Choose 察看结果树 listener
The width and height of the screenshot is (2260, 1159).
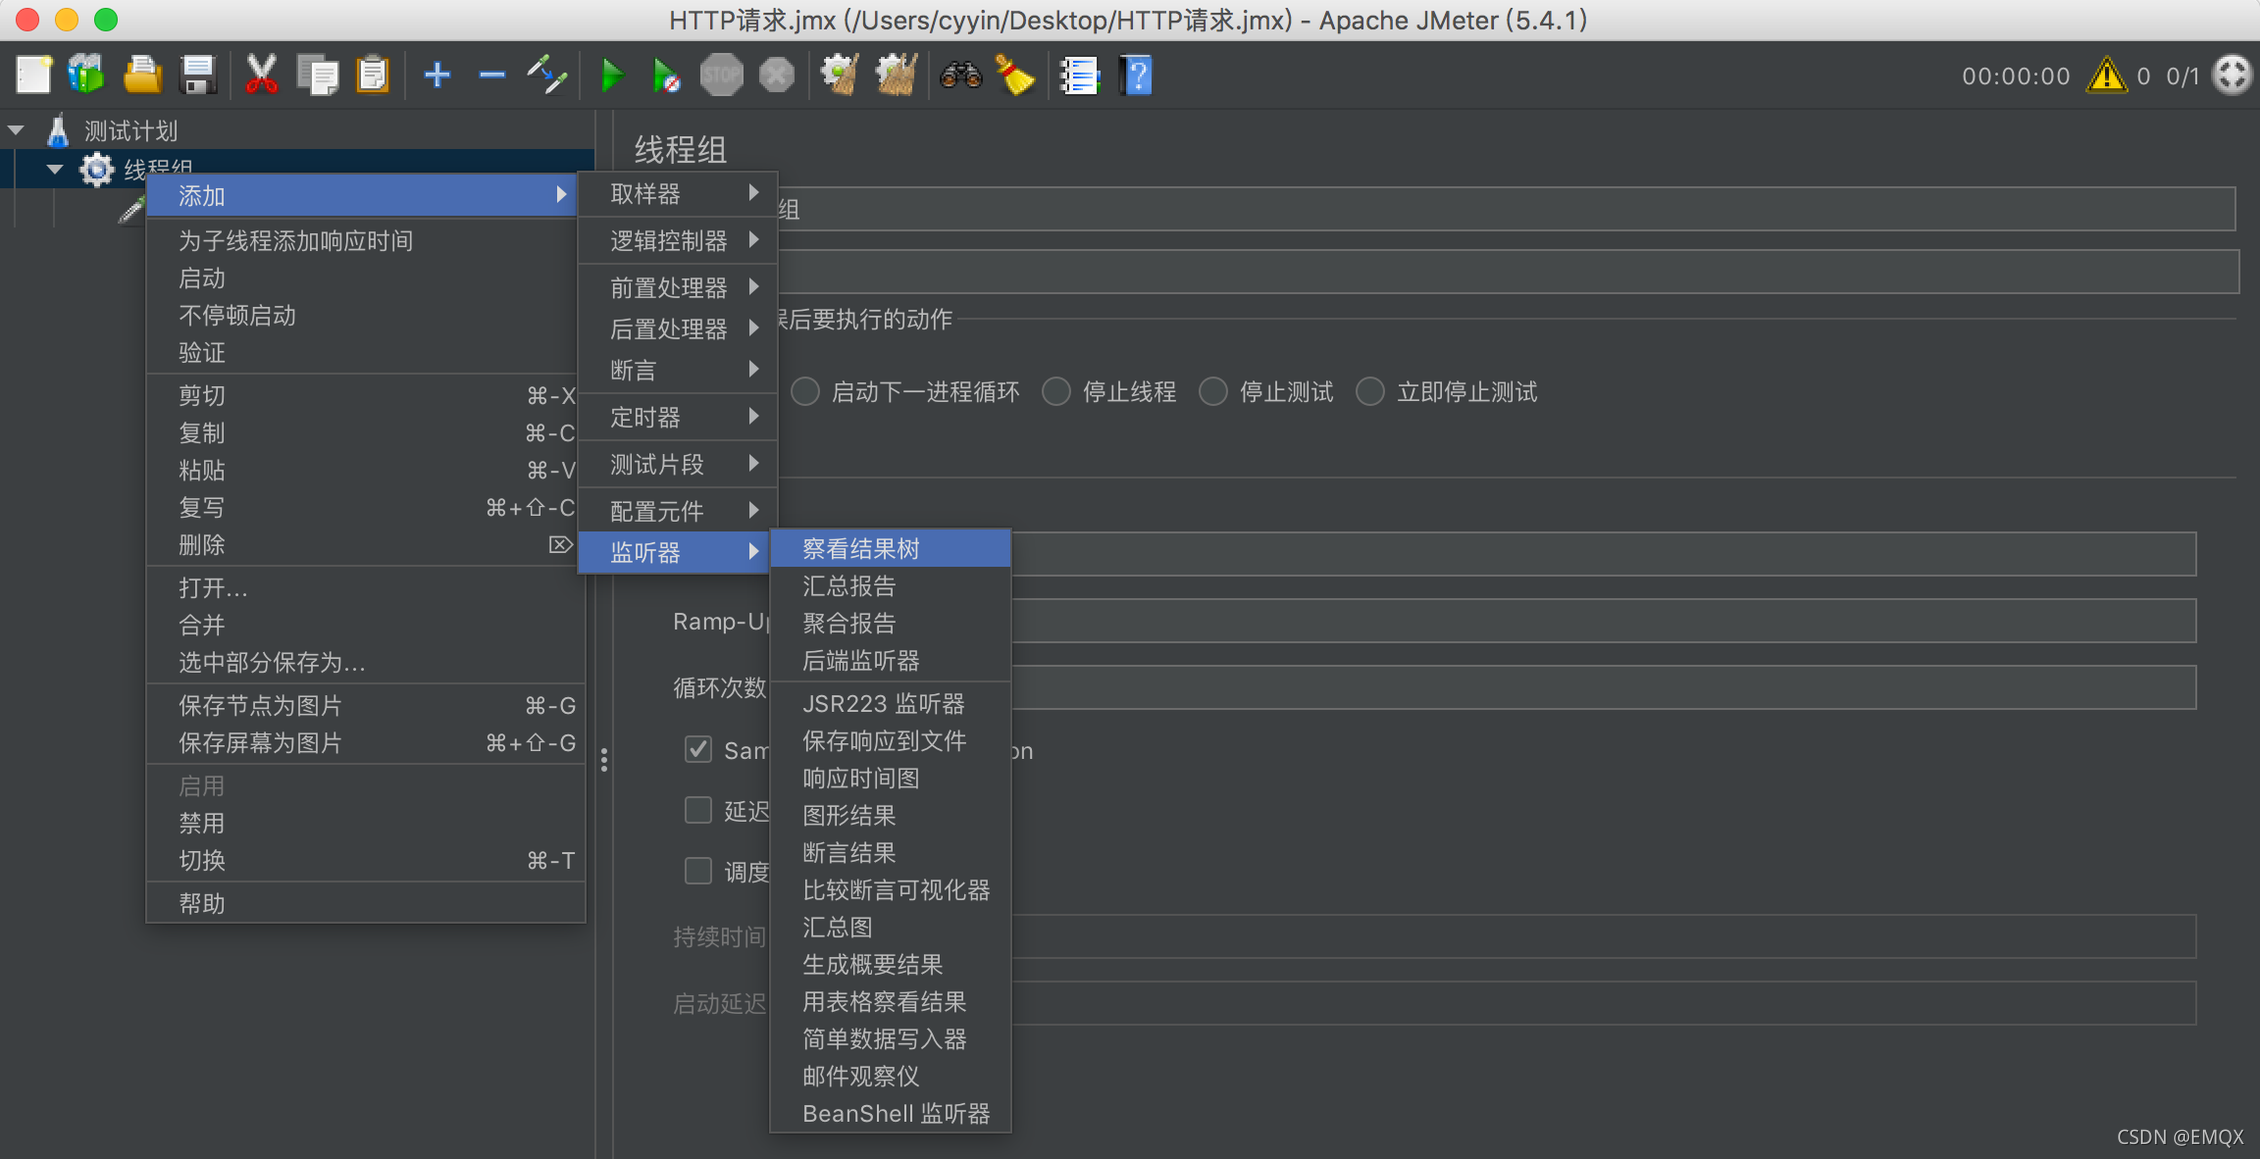tap(890, 549)
